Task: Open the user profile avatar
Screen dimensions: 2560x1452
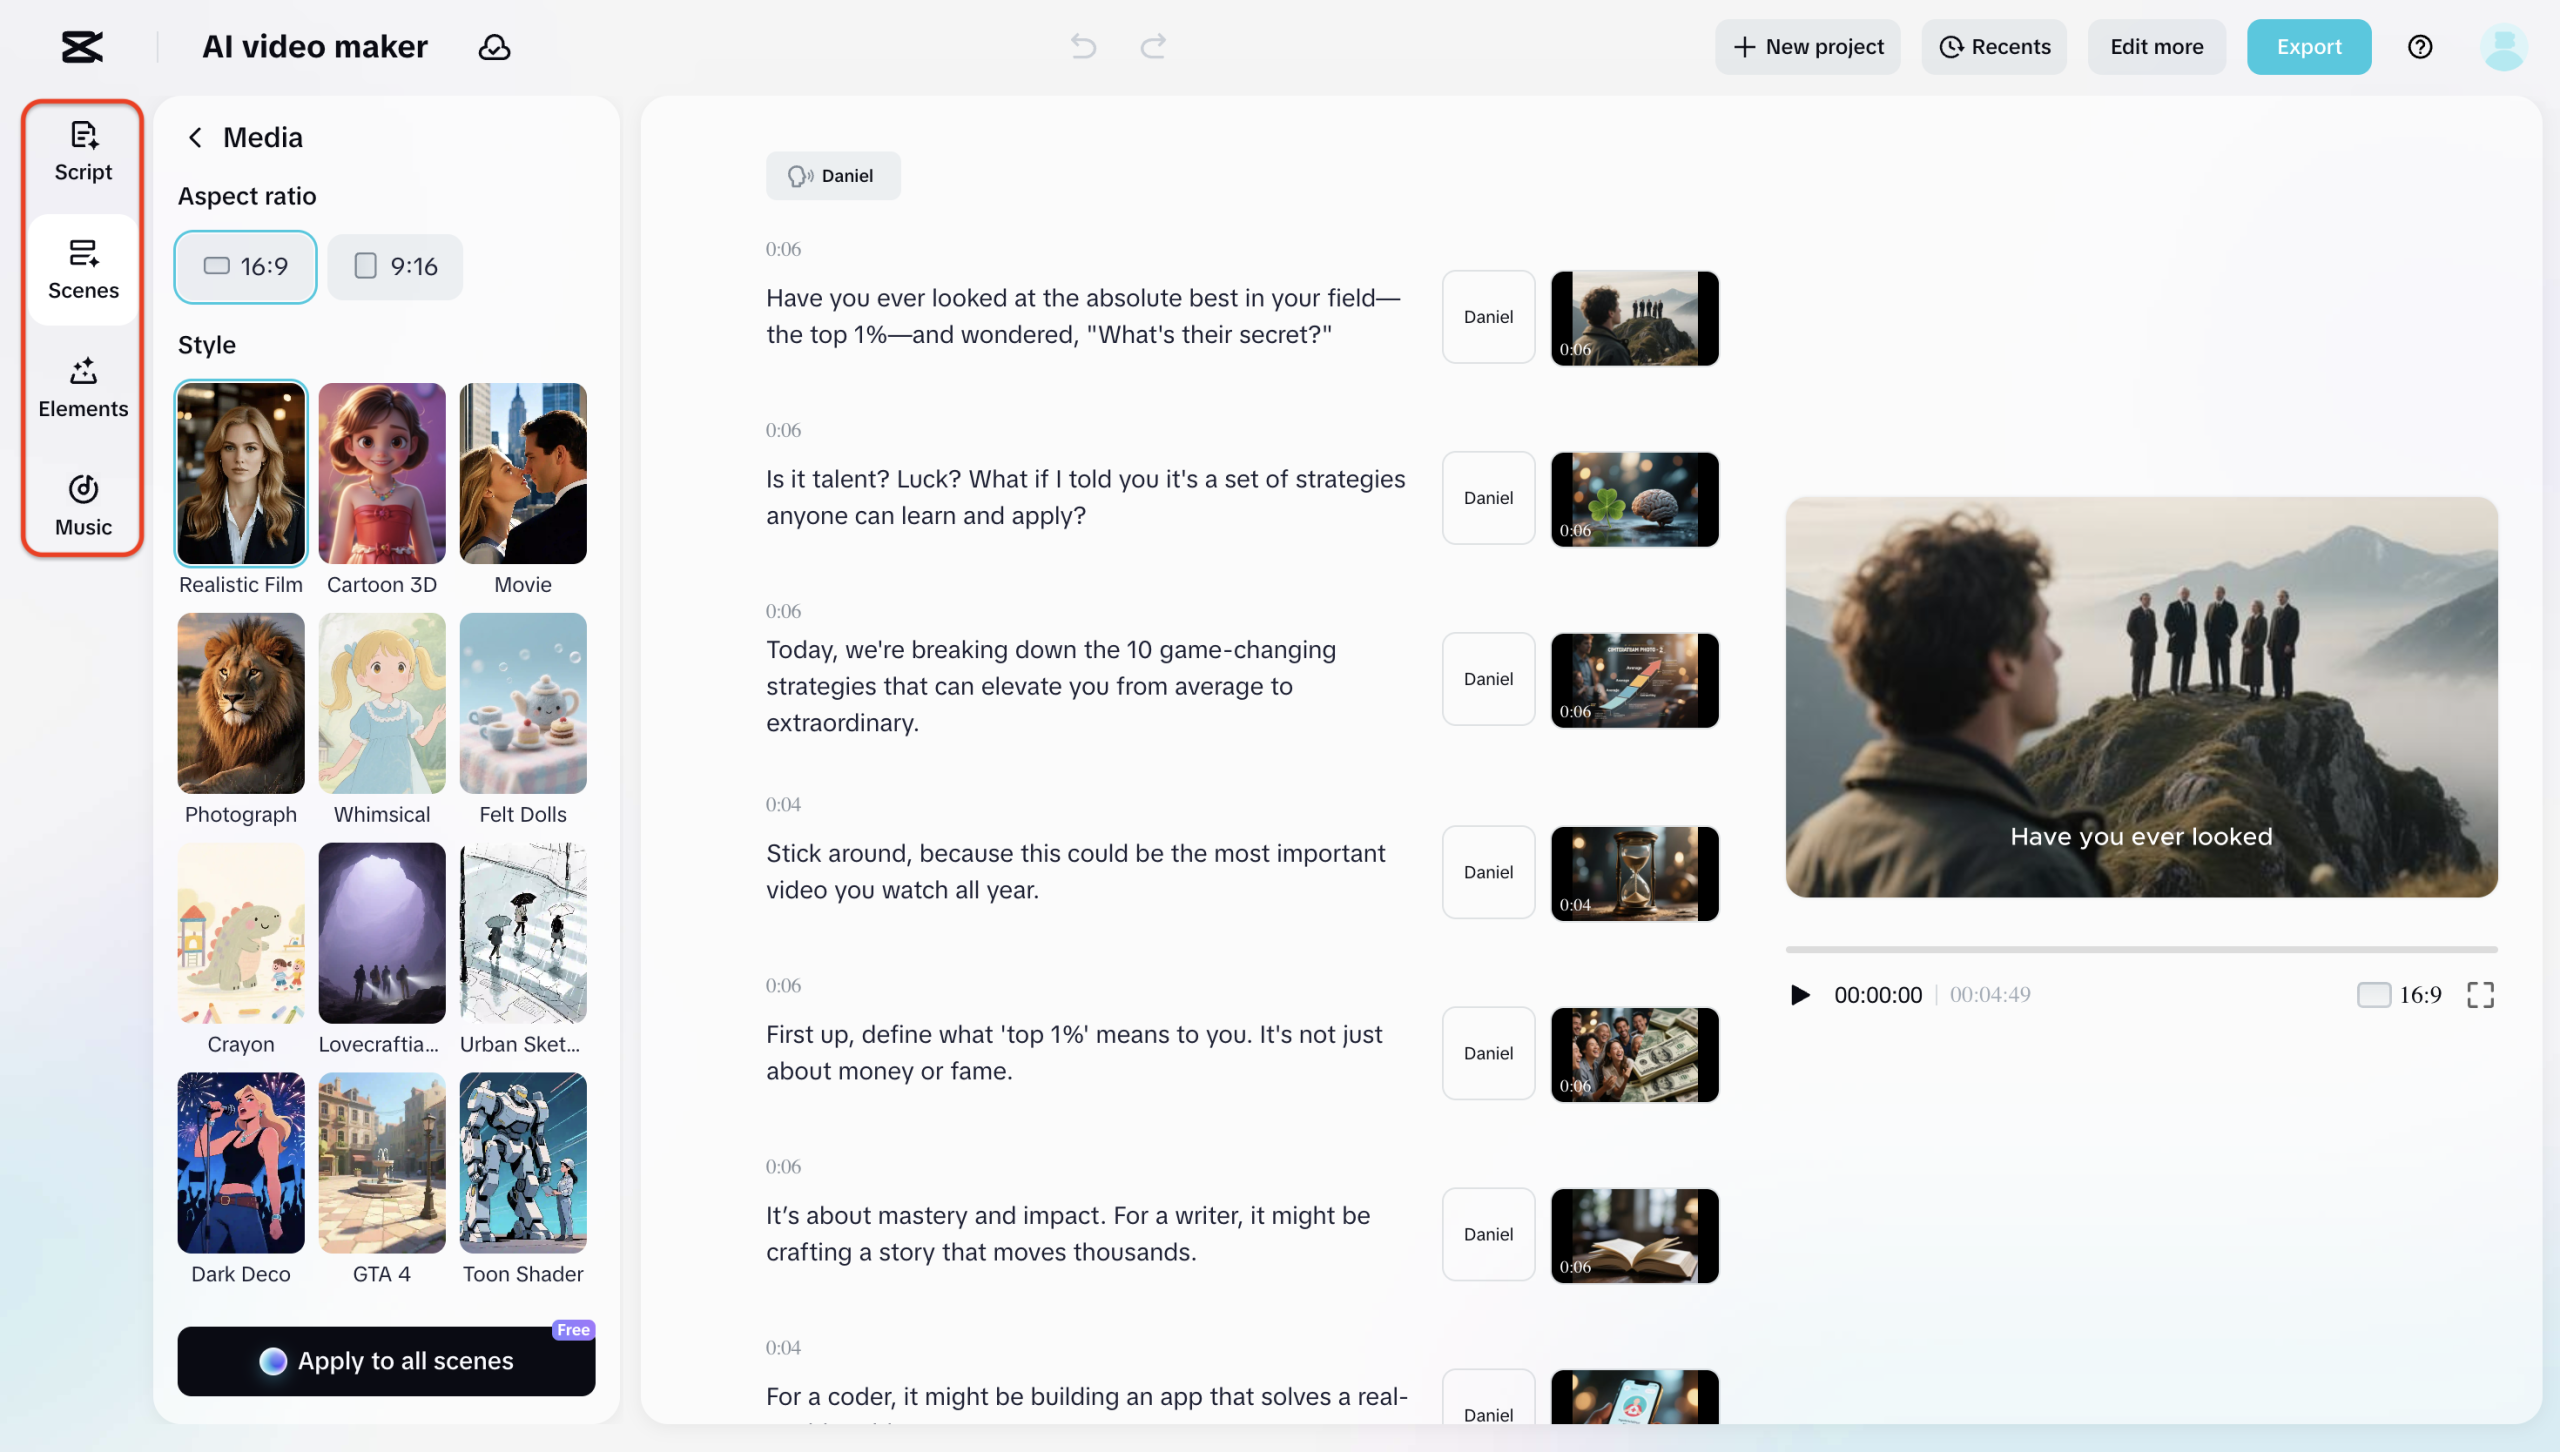Action: coord(2503,47)
